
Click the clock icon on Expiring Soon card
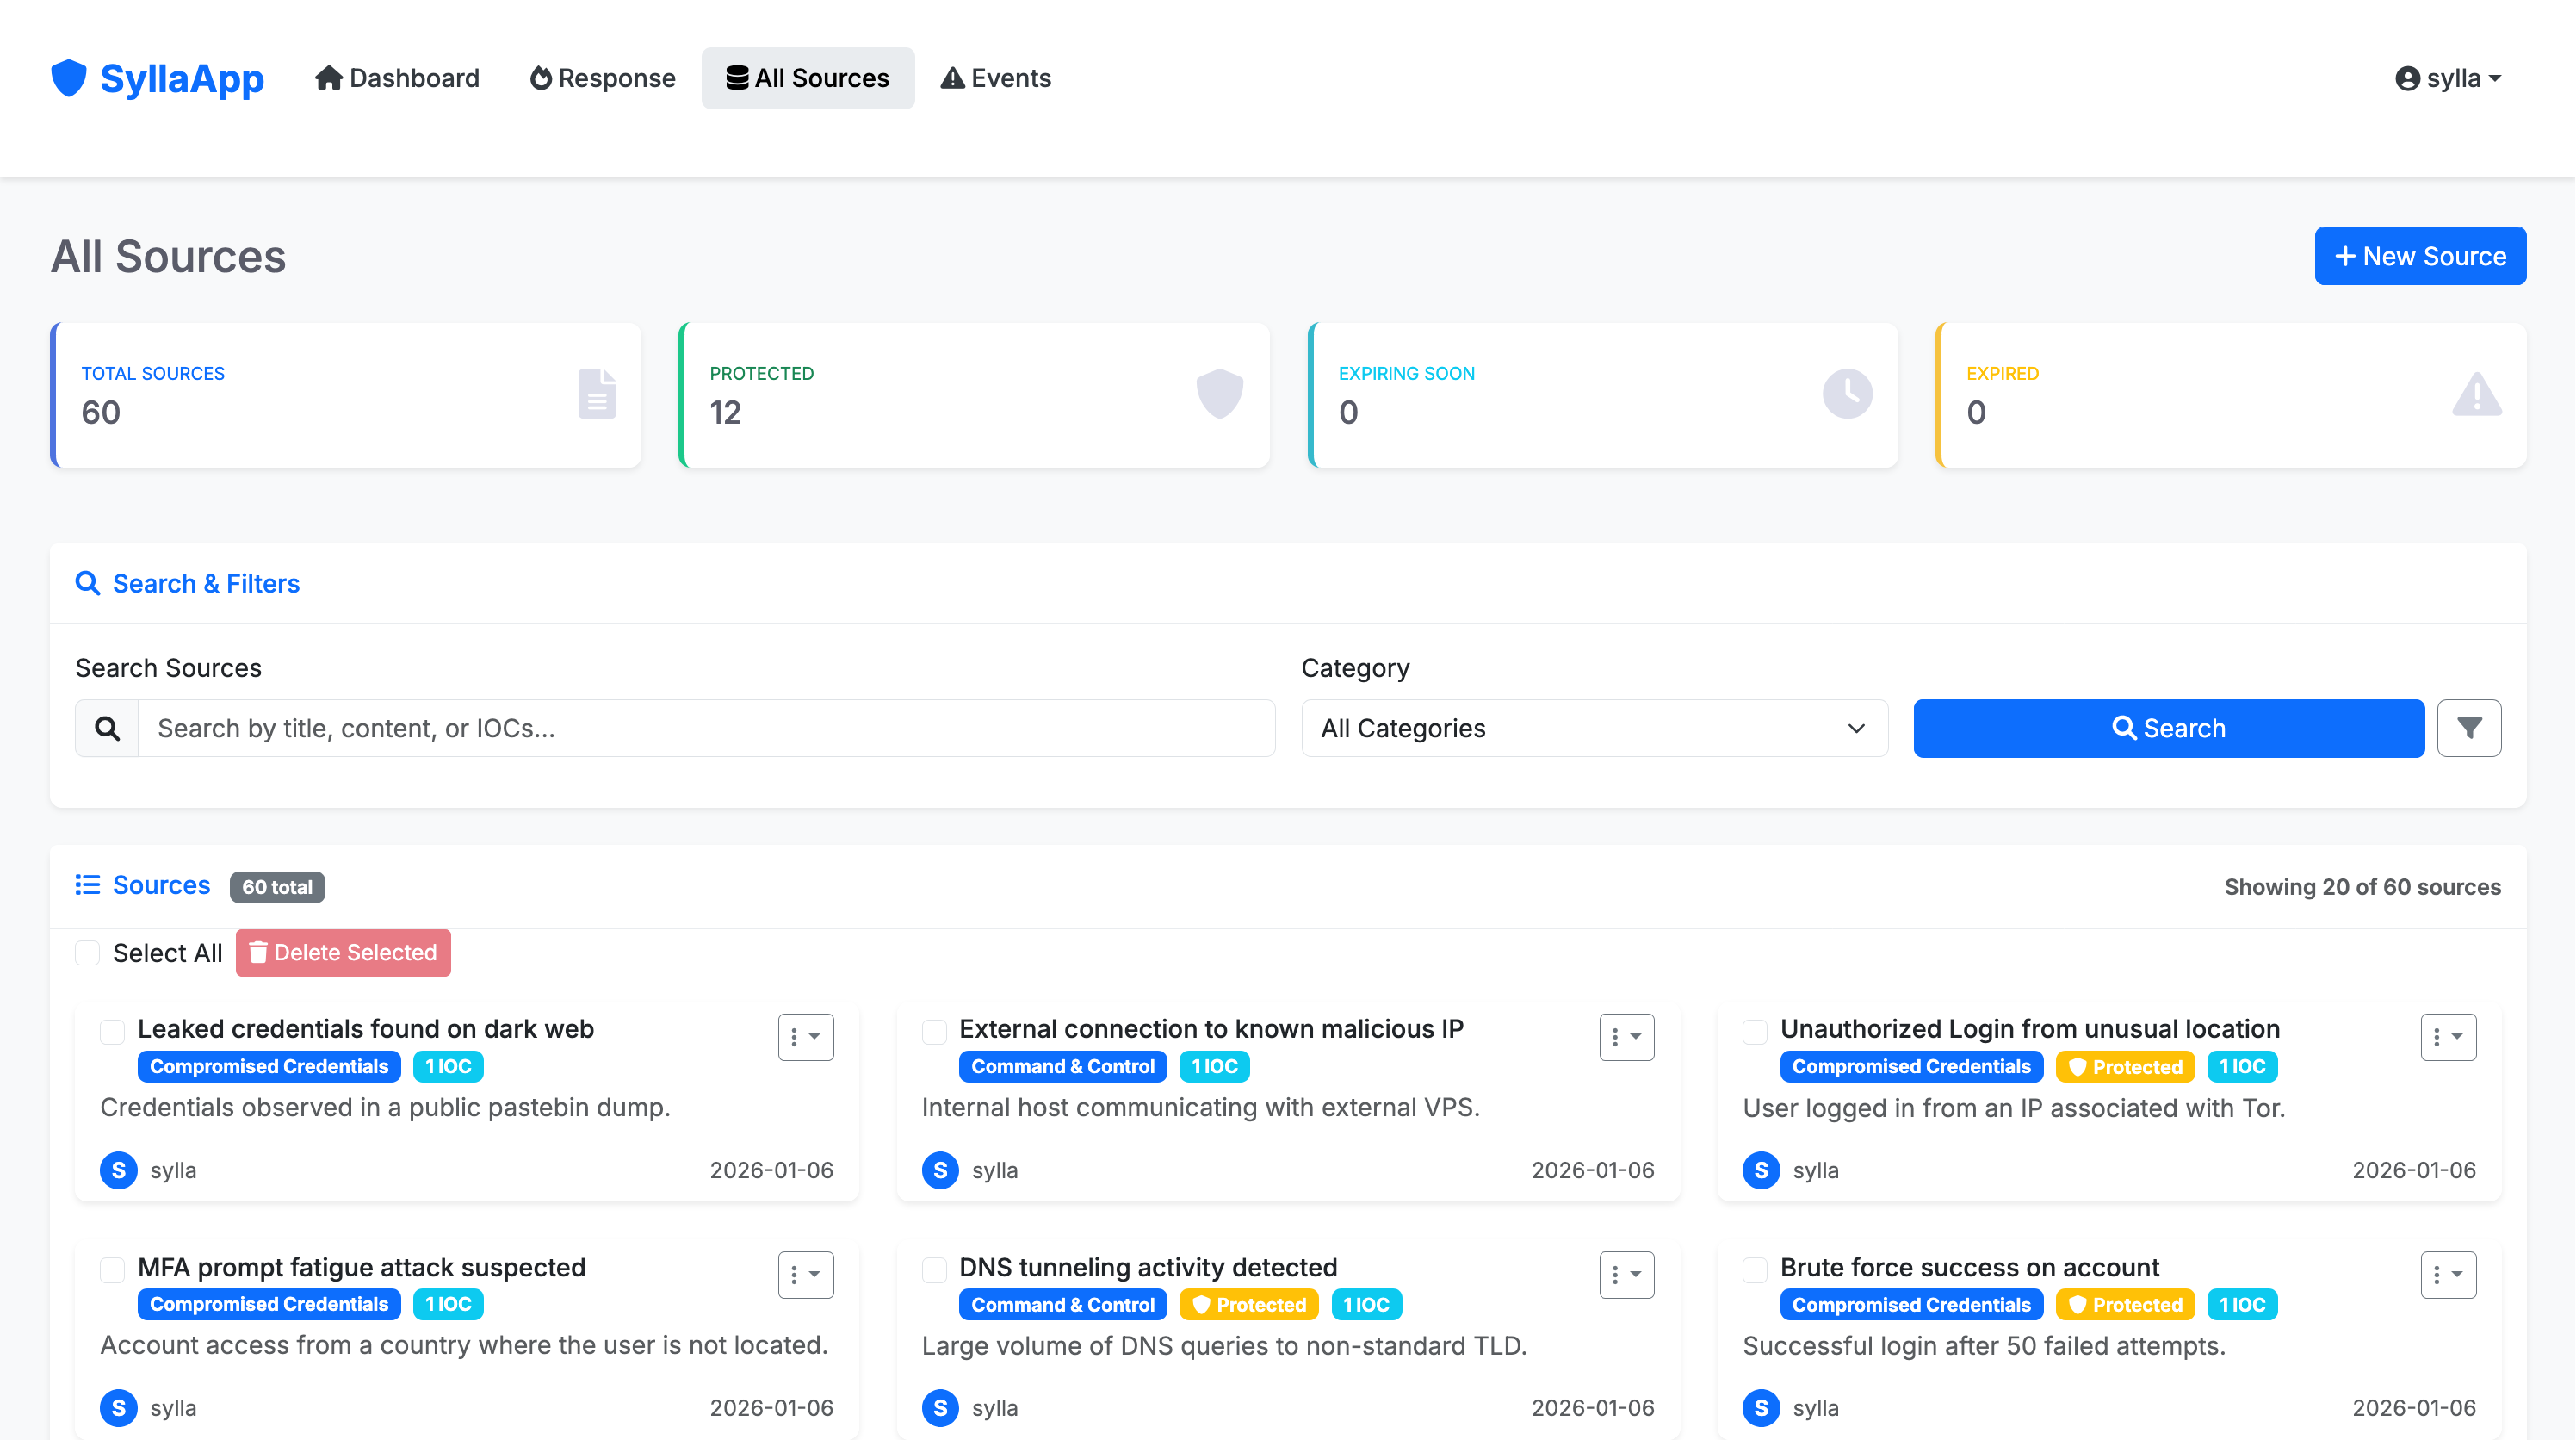(x=1848, y=393)
